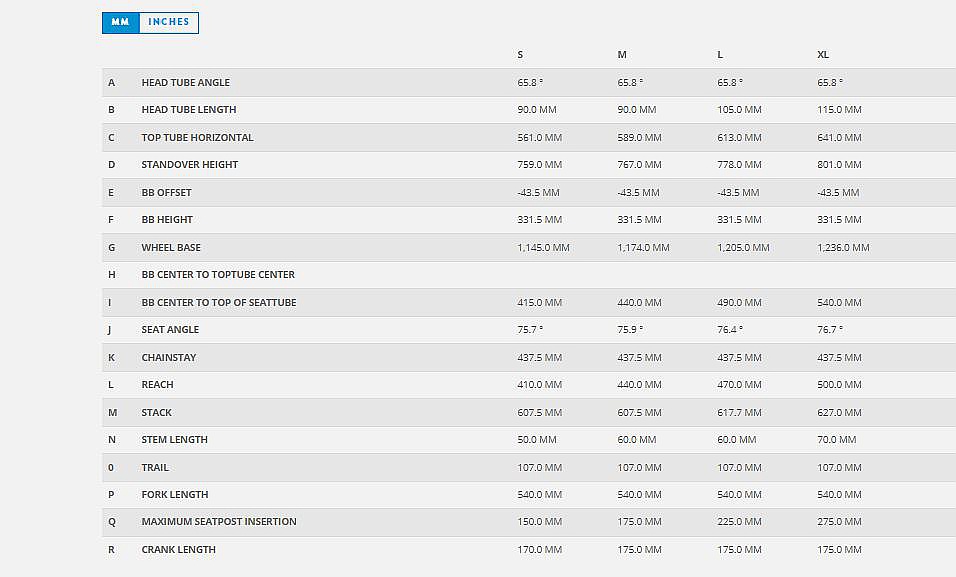Screen dimensions: 956x577
Task: Select BB CENTER TO TOPTUBE CENTER label
Action: [x=218, y=275]
